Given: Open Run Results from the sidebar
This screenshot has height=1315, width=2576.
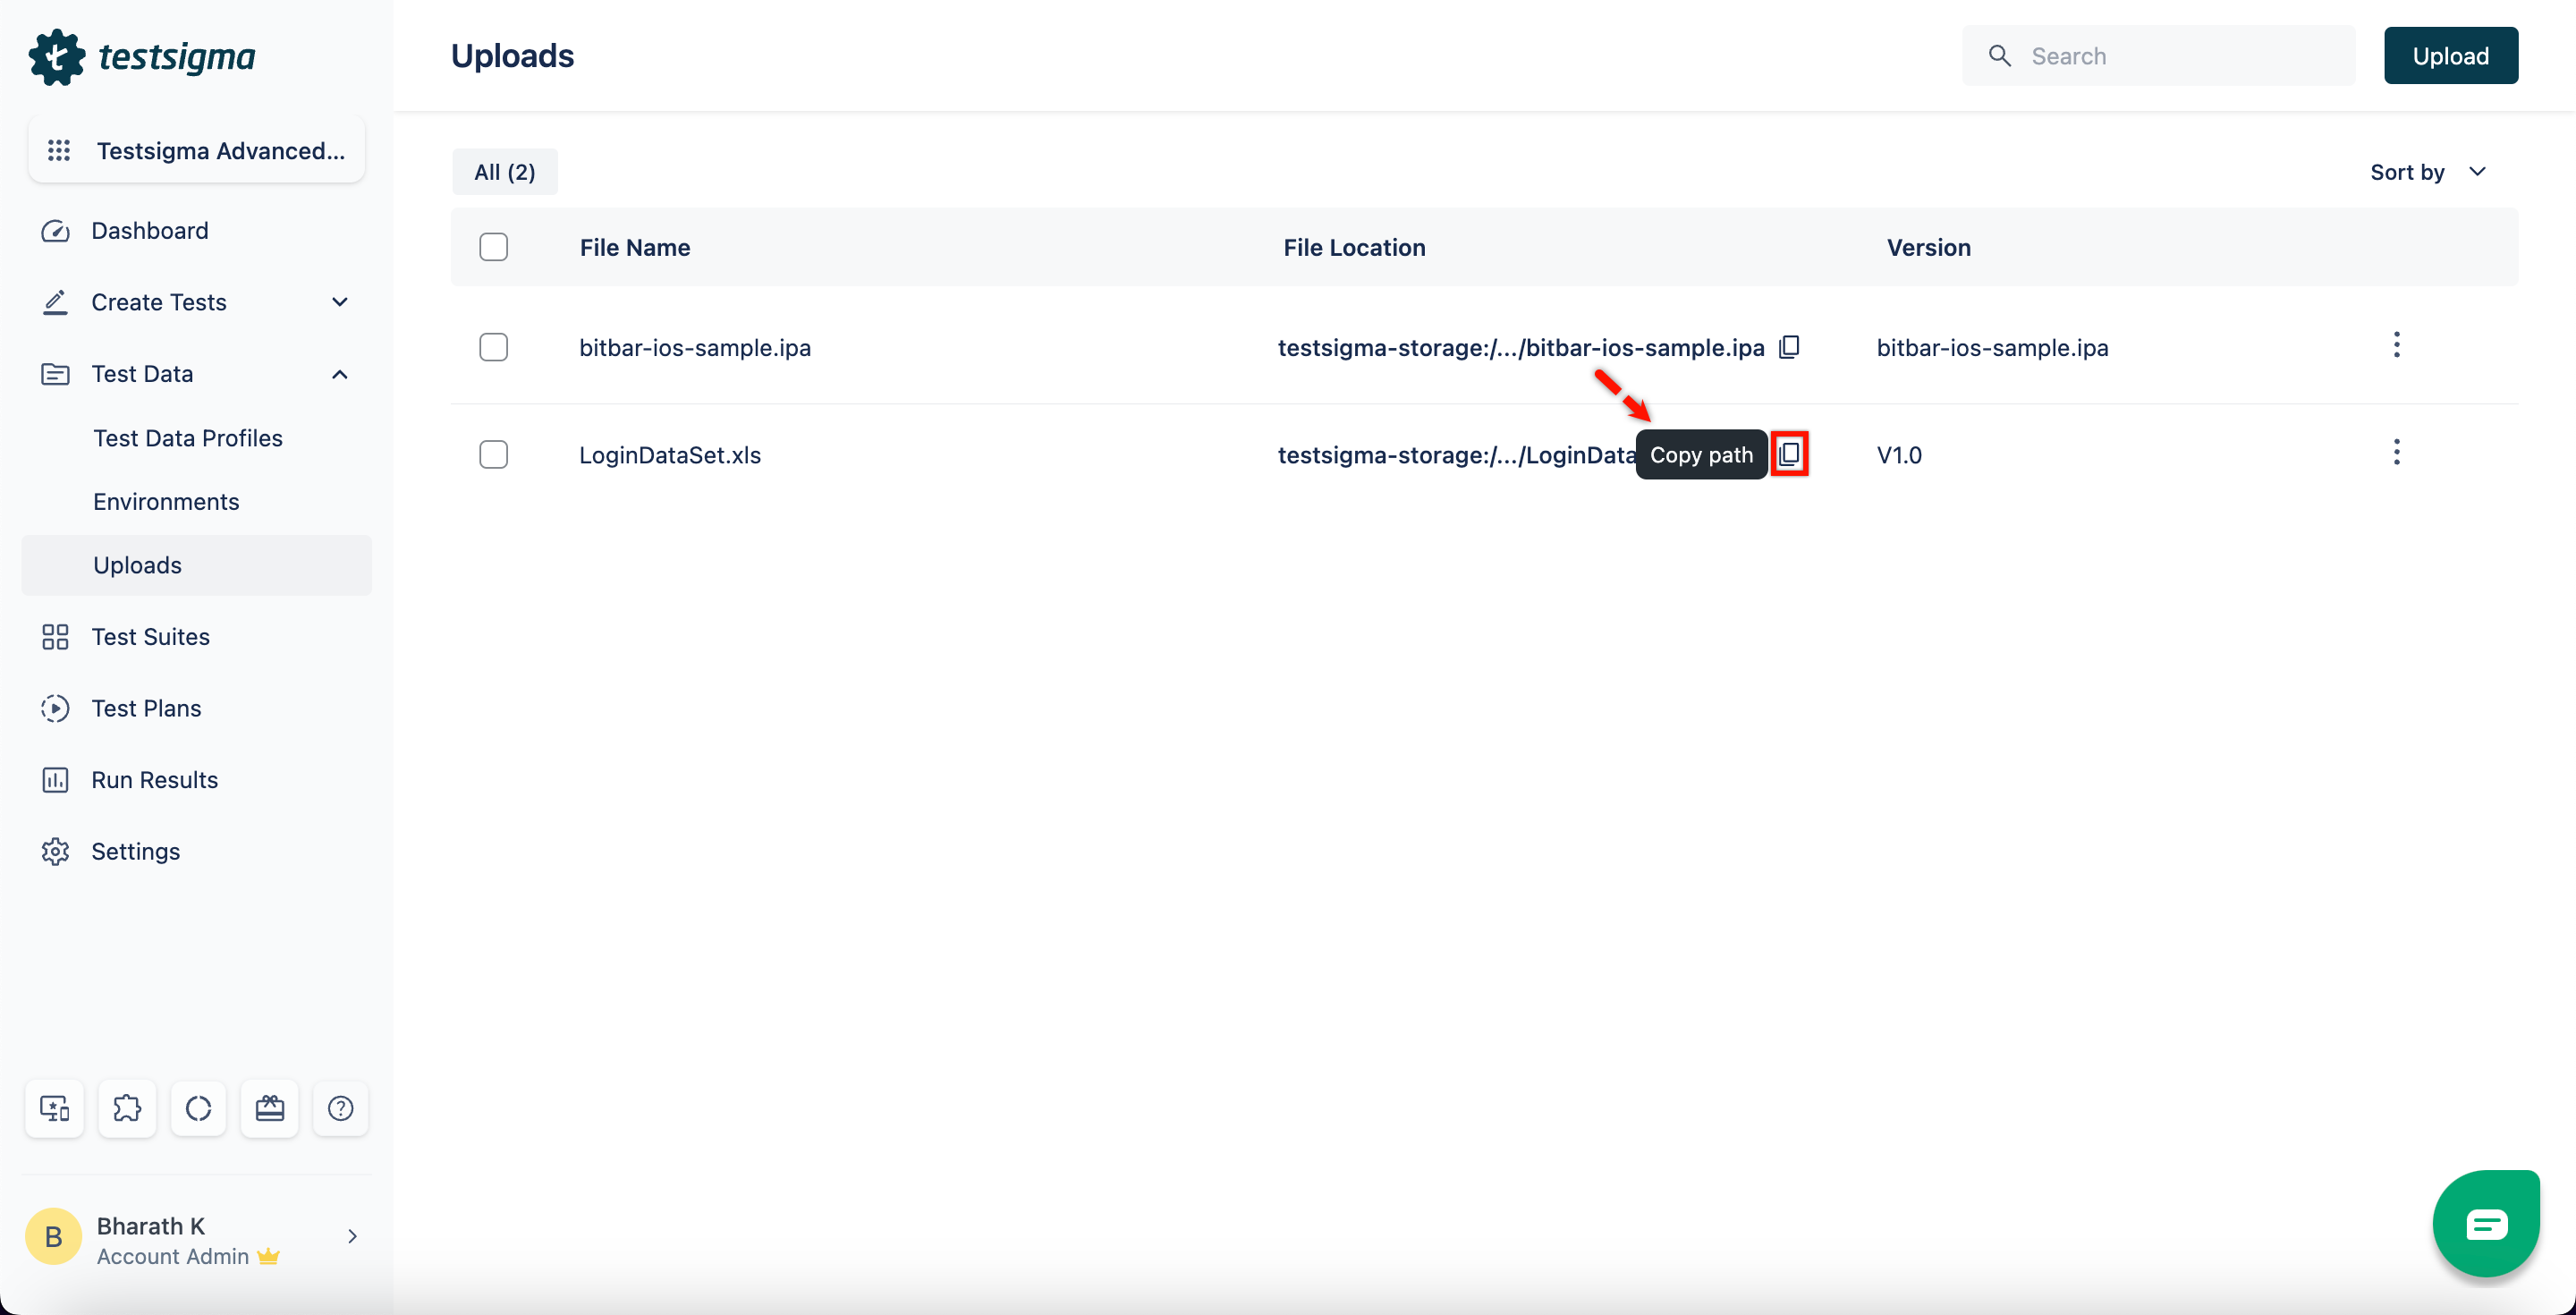Looking at the screenshot, I should 155,779.
